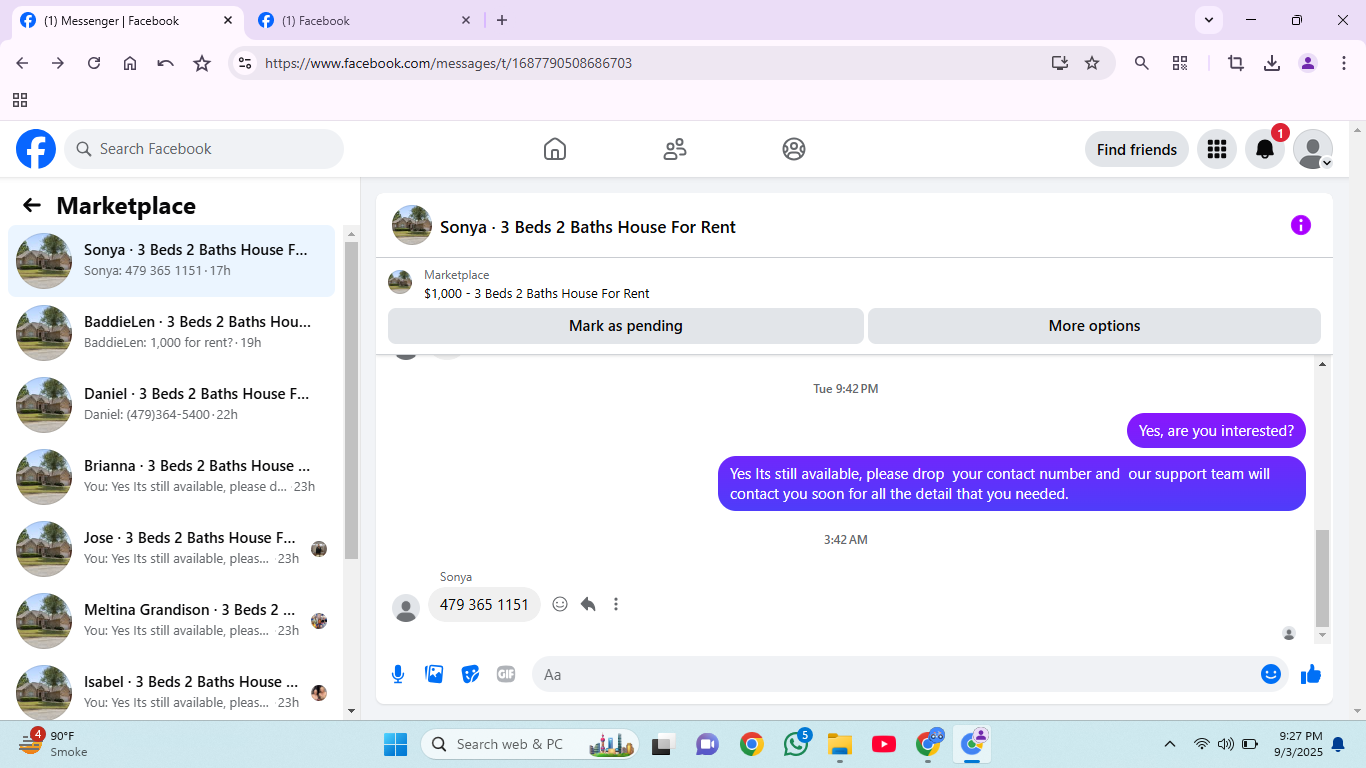Open the BaddieLen conversation
Viewport: 1366px width, 768px height.
(172, 333)
